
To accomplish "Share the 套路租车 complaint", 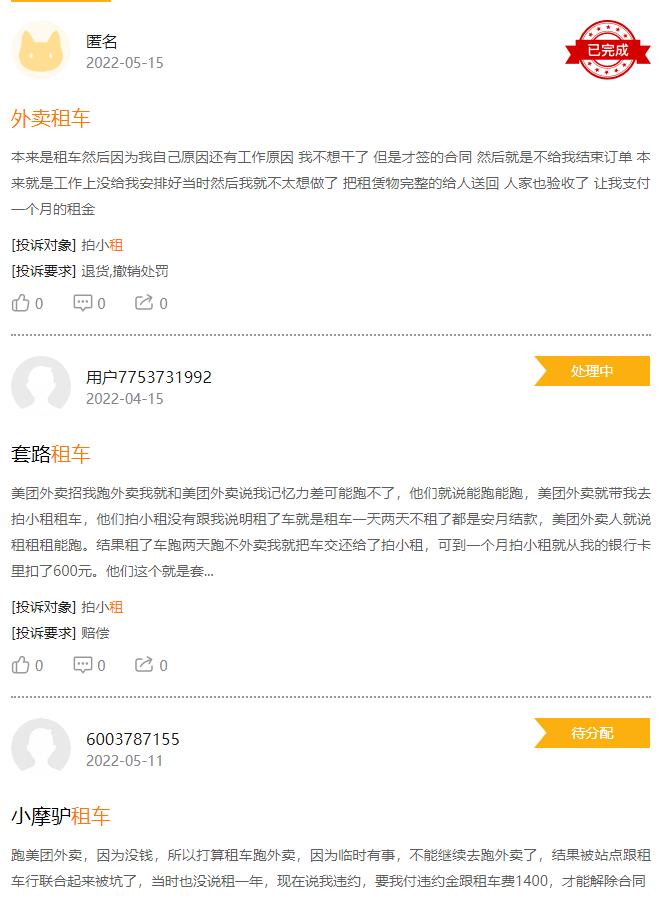I will pos(145,665).
